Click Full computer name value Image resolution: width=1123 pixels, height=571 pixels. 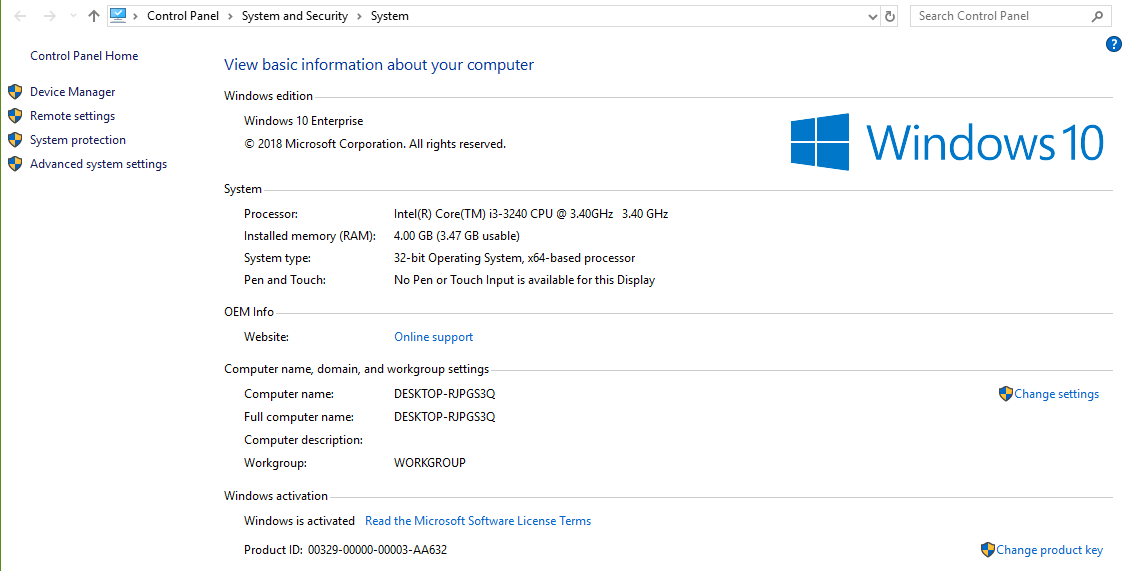445,417
